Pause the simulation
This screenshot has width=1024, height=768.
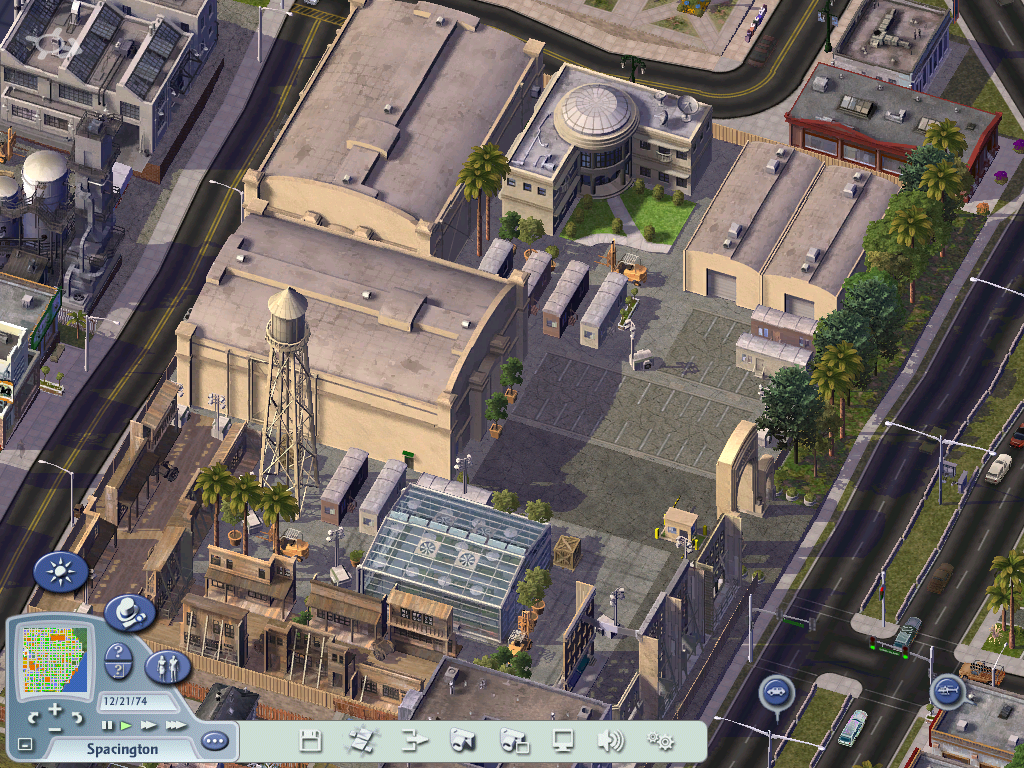pyautogui.click(x=107, y=725)
